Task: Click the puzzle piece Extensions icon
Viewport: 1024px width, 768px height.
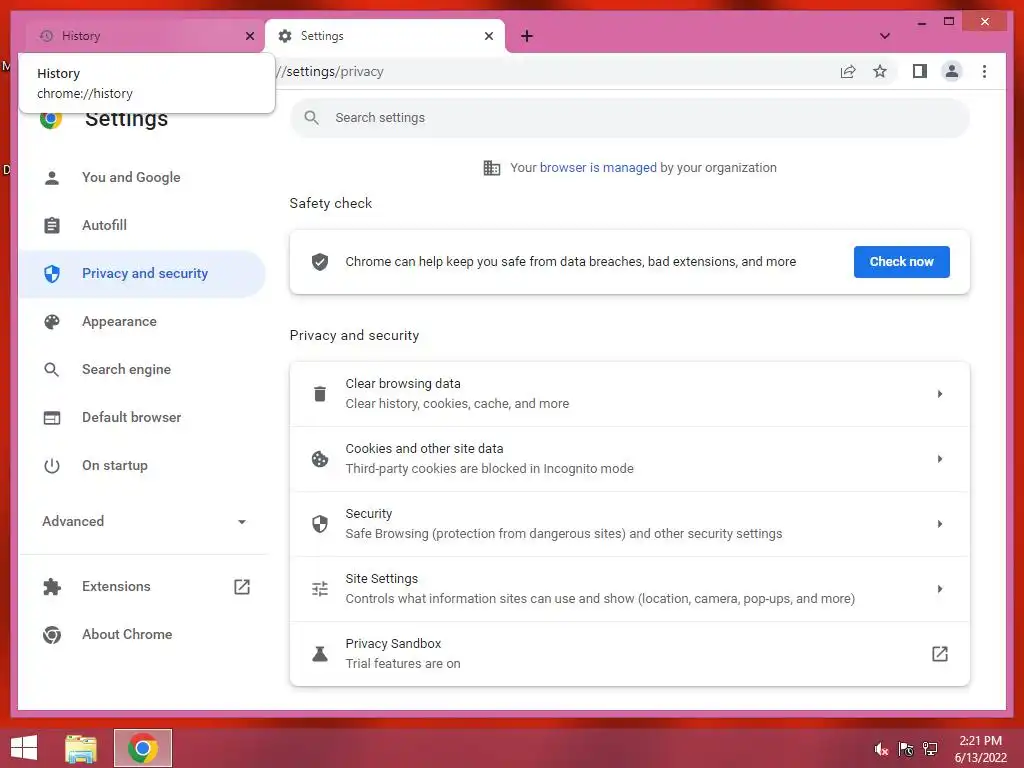Action: 52,586
